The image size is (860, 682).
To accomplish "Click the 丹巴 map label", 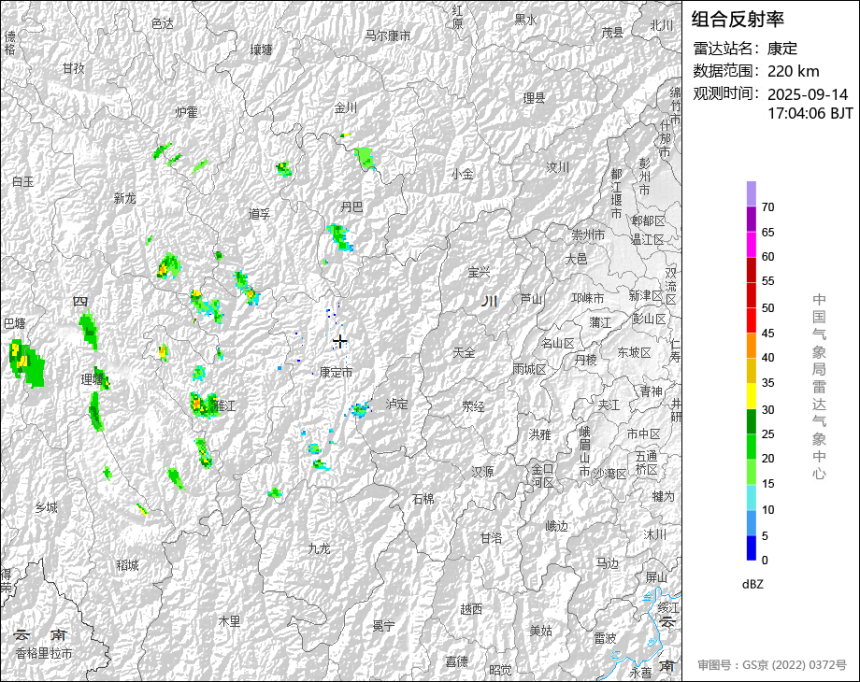I will click(352, 207).
